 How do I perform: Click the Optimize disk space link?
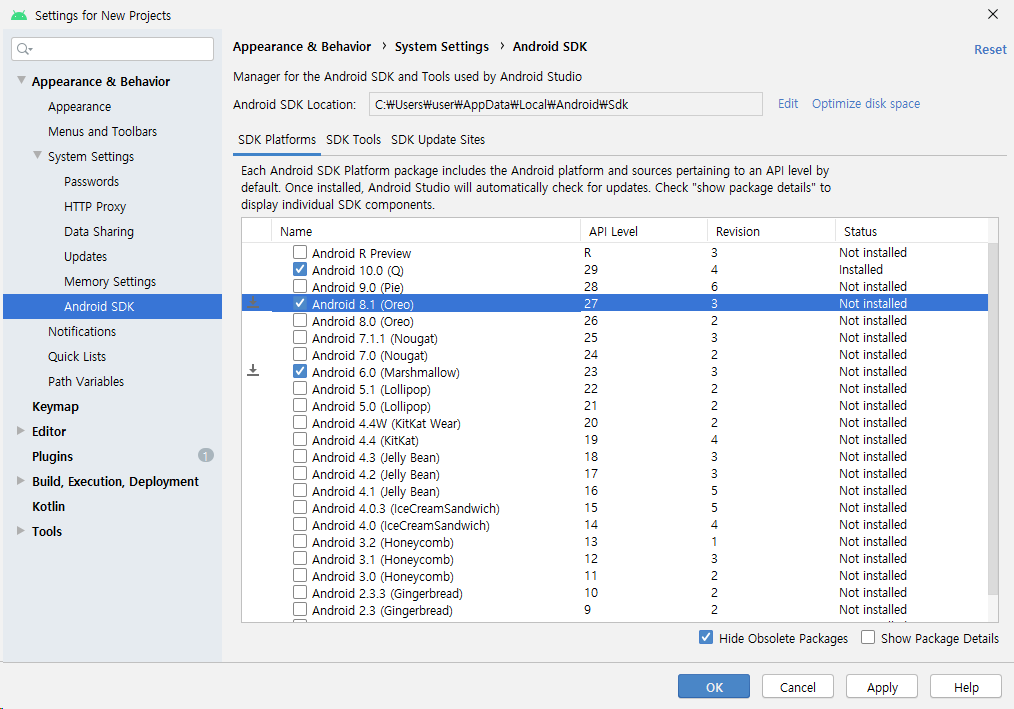pyautogui.click(x=865, y=104)
